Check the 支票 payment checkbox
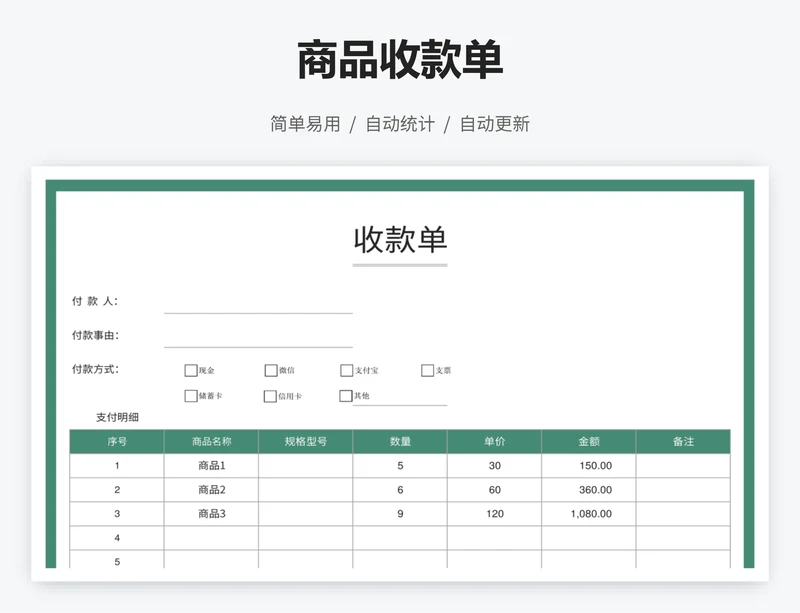800x613 pixels. point(428,371)
